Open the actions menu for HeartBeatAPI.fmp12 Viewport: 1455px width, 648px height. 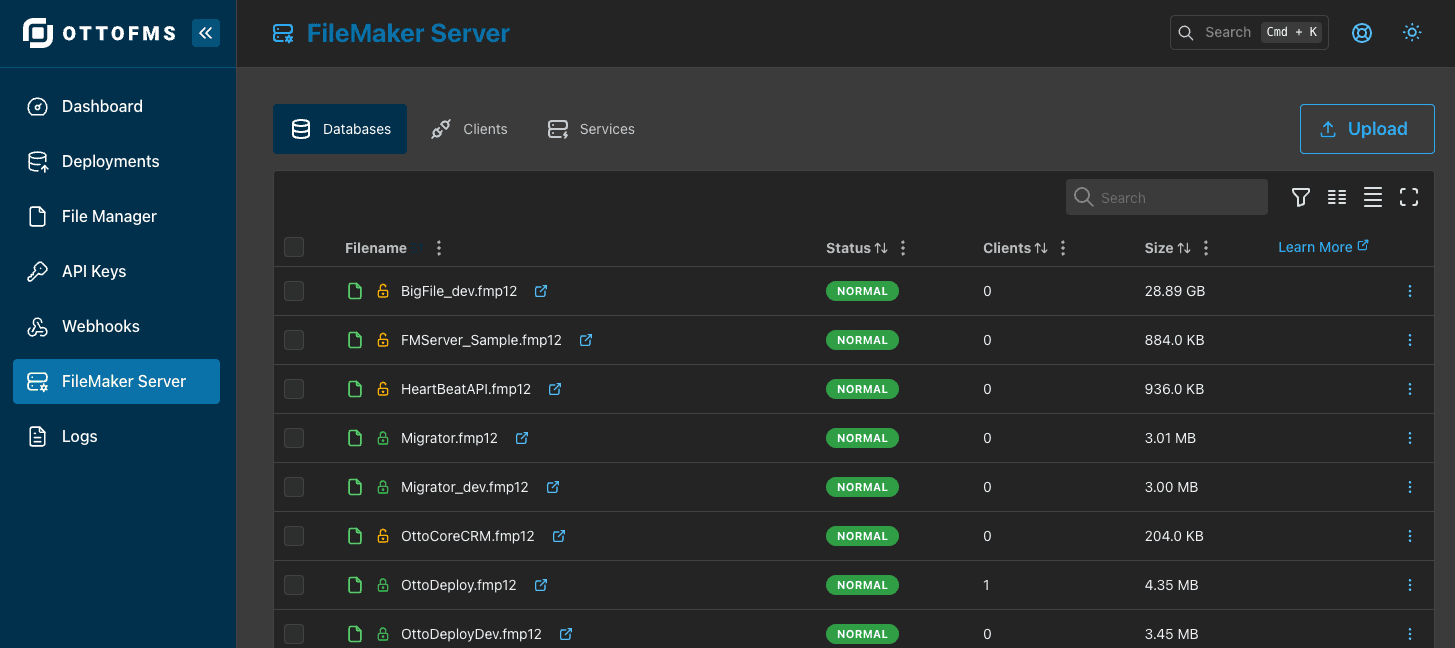click(1410, 389)
